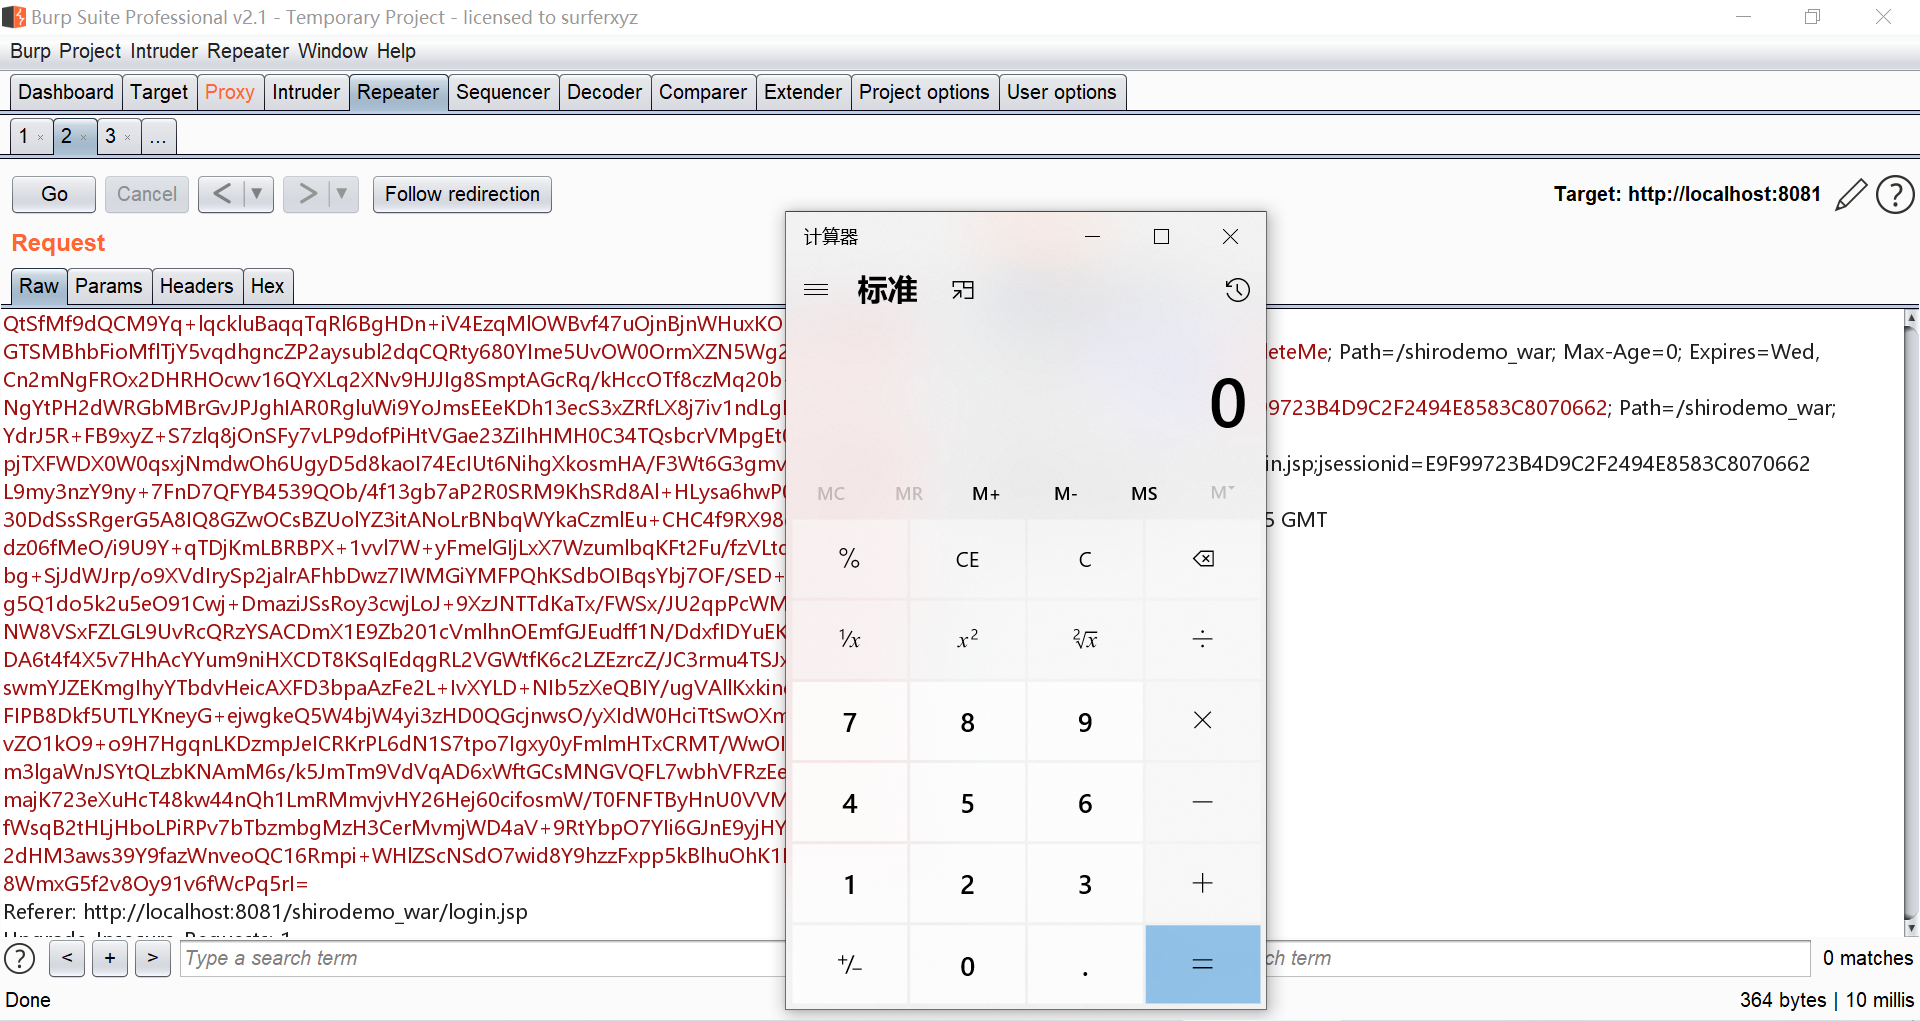Click the plus/minus sign toggle key
The height and width of the screenshot is (1021, 1920).
click(849, 965)
